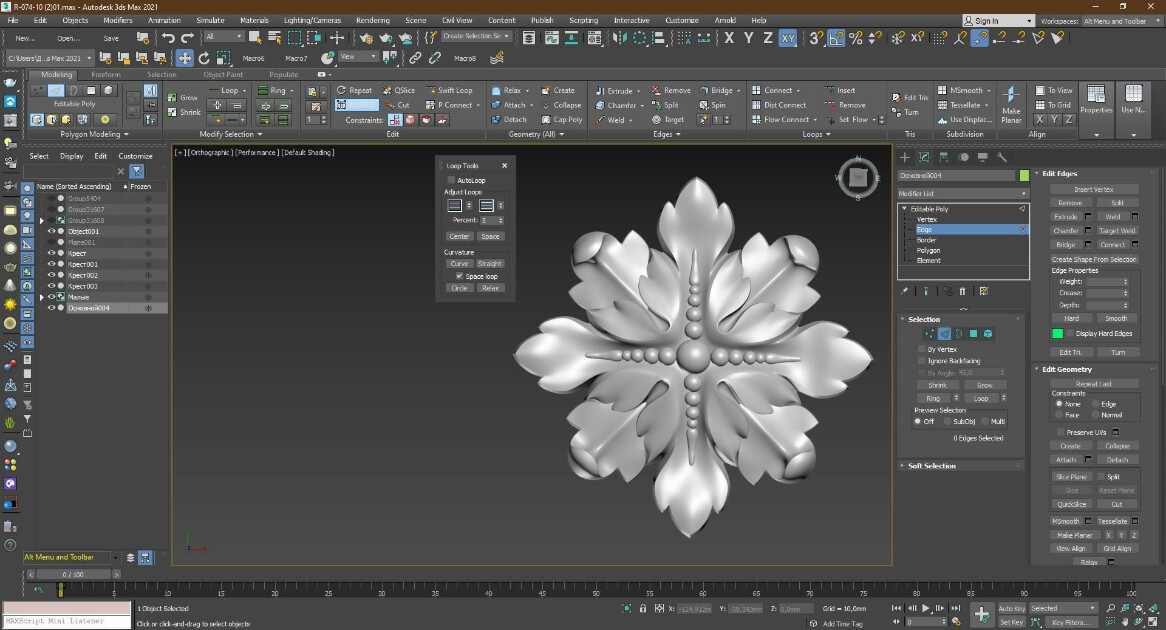Open the Scripting menu
Viewport: 1166px width, 630px height.
pyautogui.click(x=583, y=20)
